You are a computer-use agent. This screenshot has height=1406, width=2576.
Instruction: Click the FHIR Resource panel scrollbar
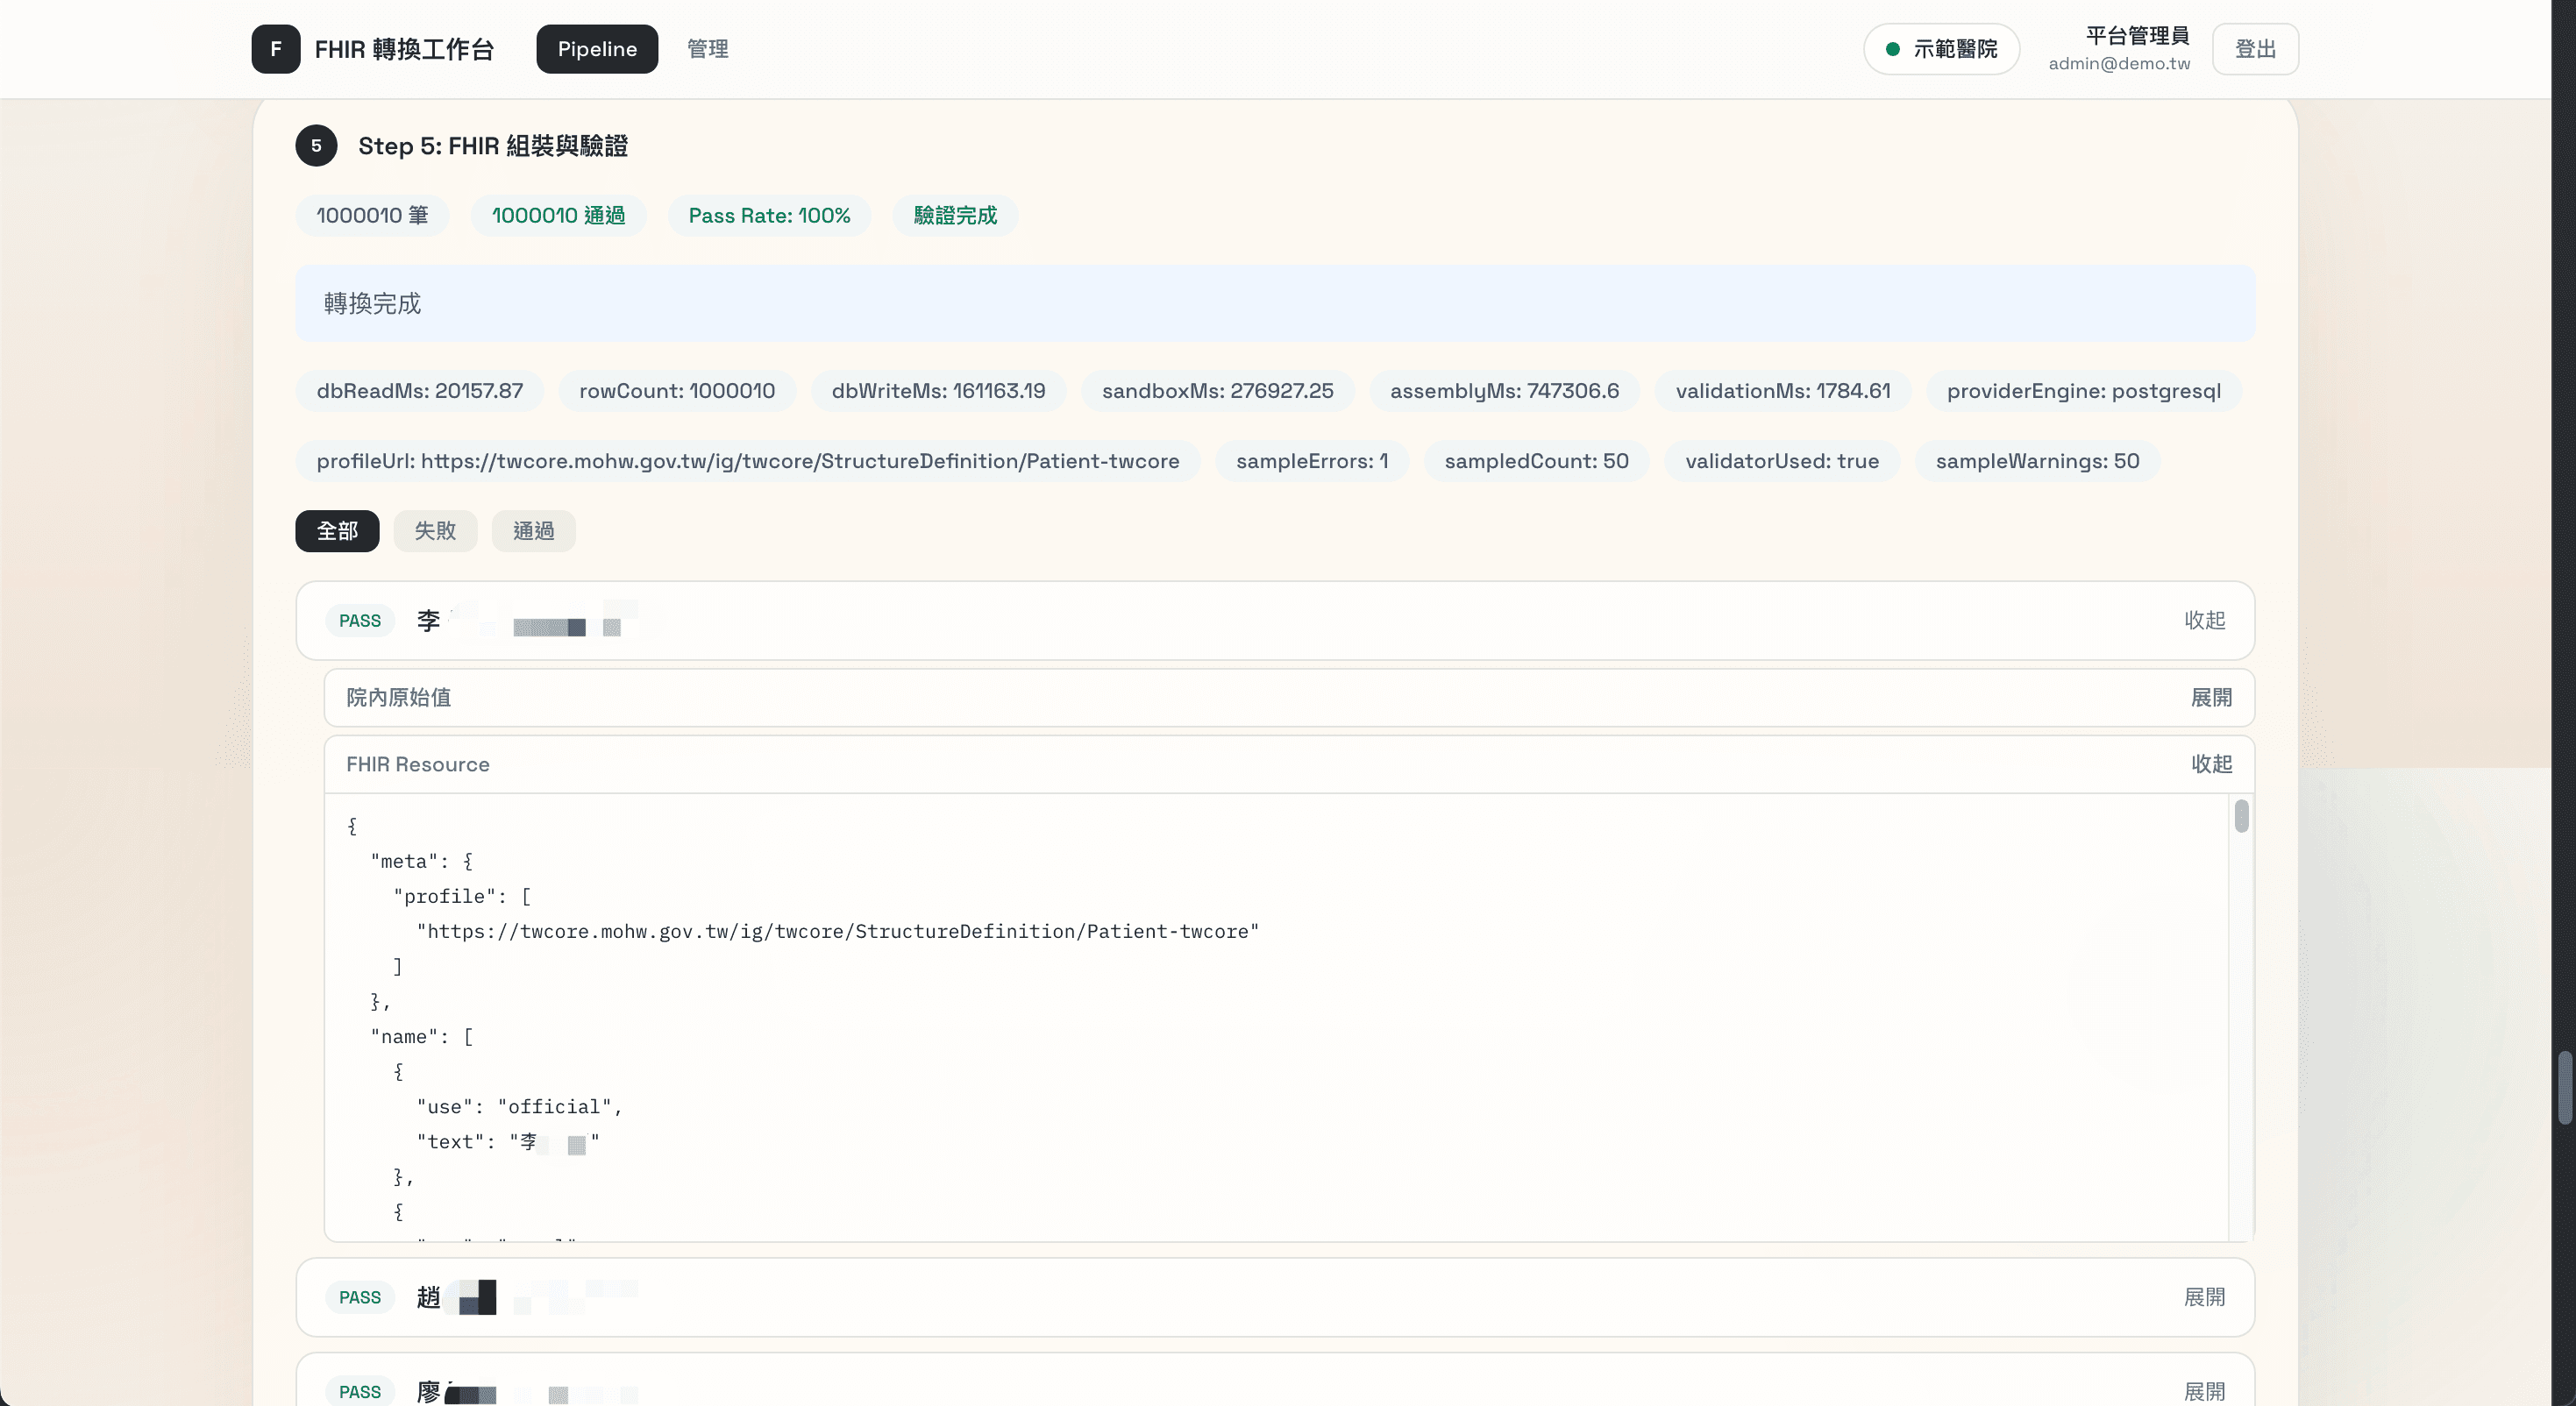[2240, 817]
